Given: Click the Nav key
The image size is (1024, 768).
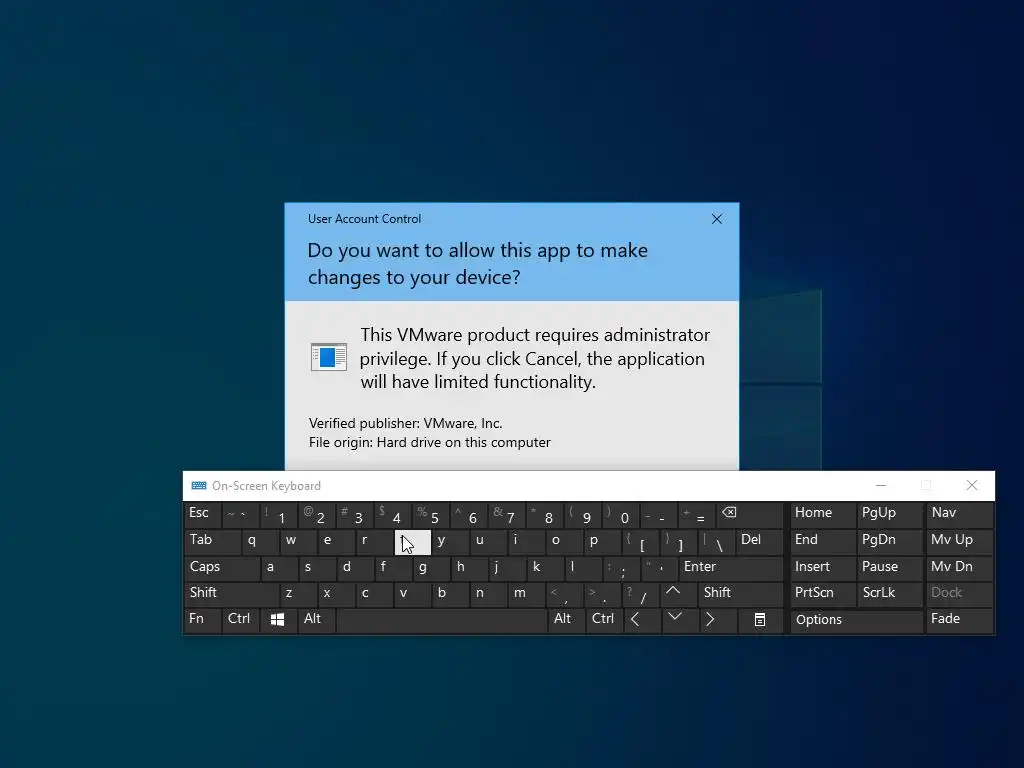Looking at the screenshot, I should pos(959,514).
